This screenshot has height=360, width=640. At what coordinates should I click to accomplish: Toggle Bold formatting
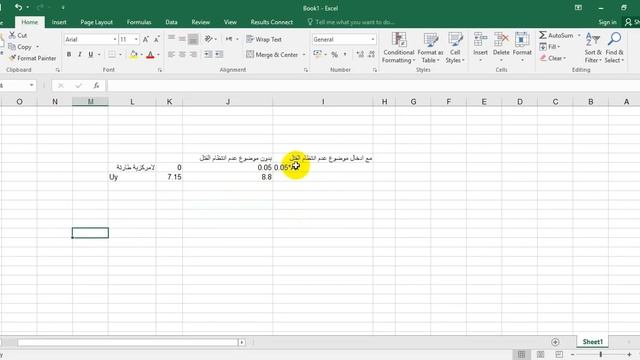pos(69,54)
